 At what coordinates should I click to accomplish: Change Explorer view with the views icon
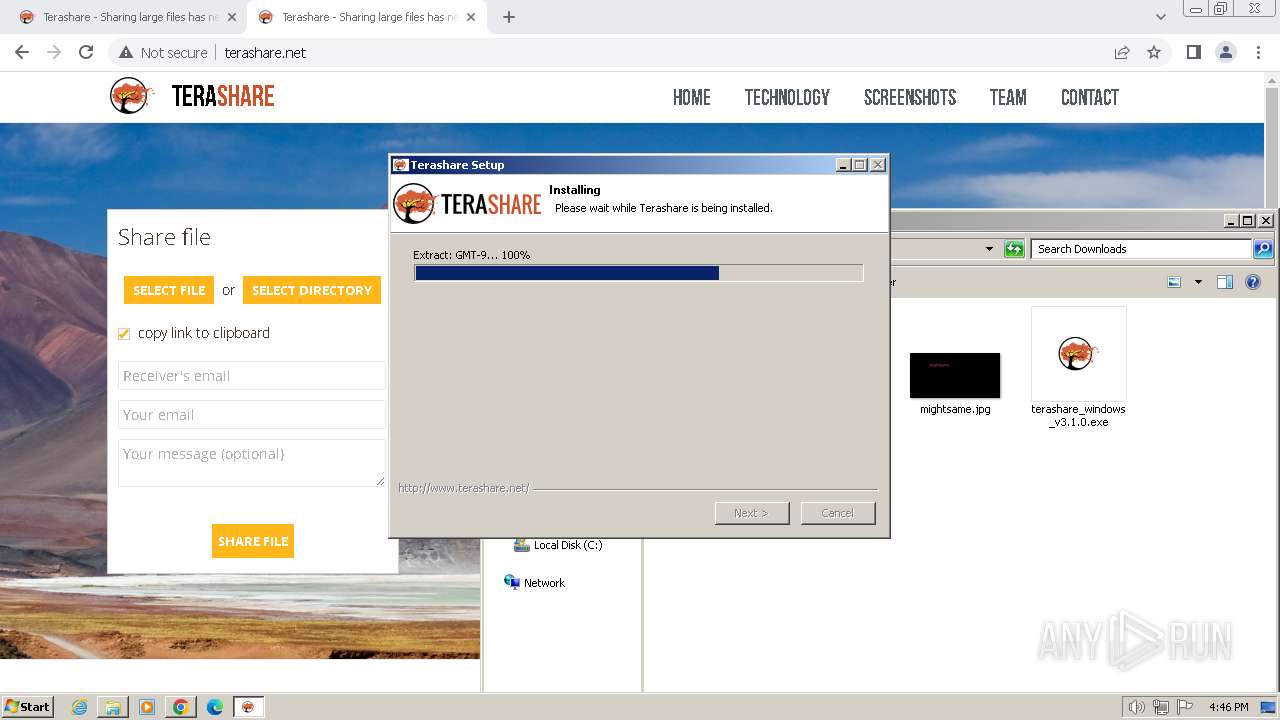(x=1175, y=283)
